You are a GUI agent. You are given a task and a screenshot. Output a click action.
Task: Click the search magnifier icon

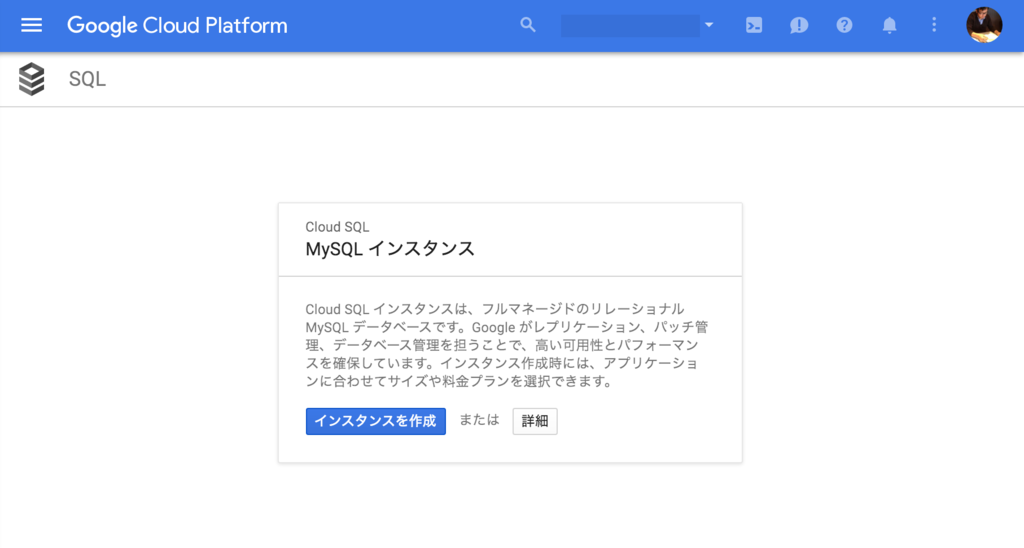(528, 25)
